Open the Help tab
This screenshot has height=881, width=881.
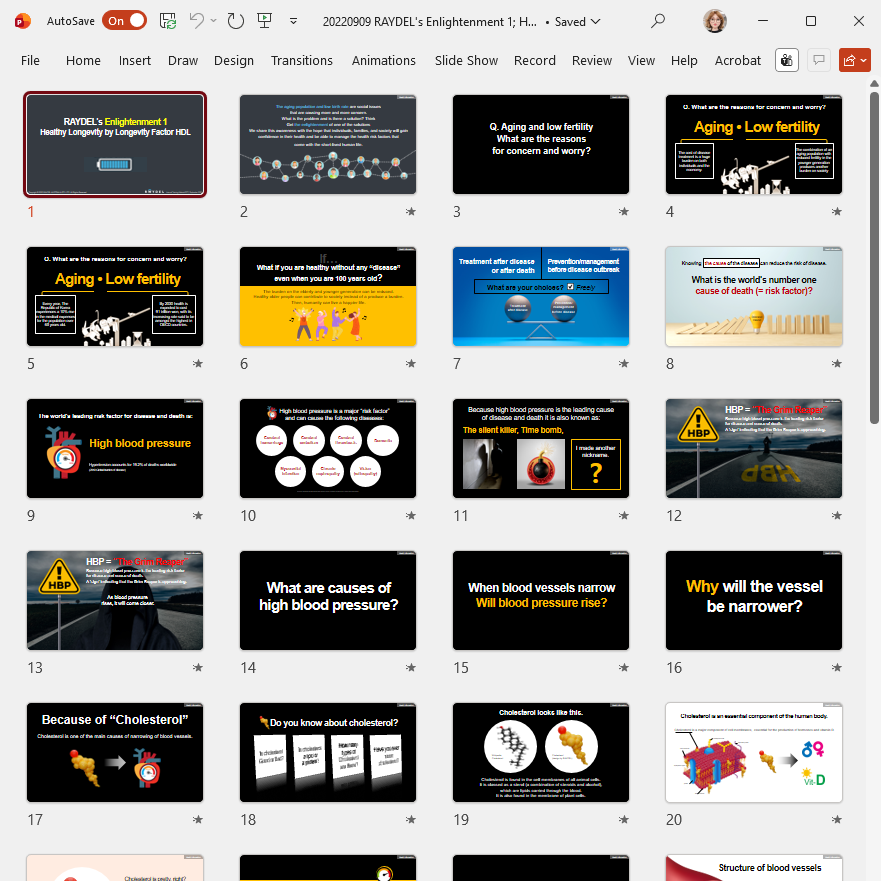click(x=684, y=60)
